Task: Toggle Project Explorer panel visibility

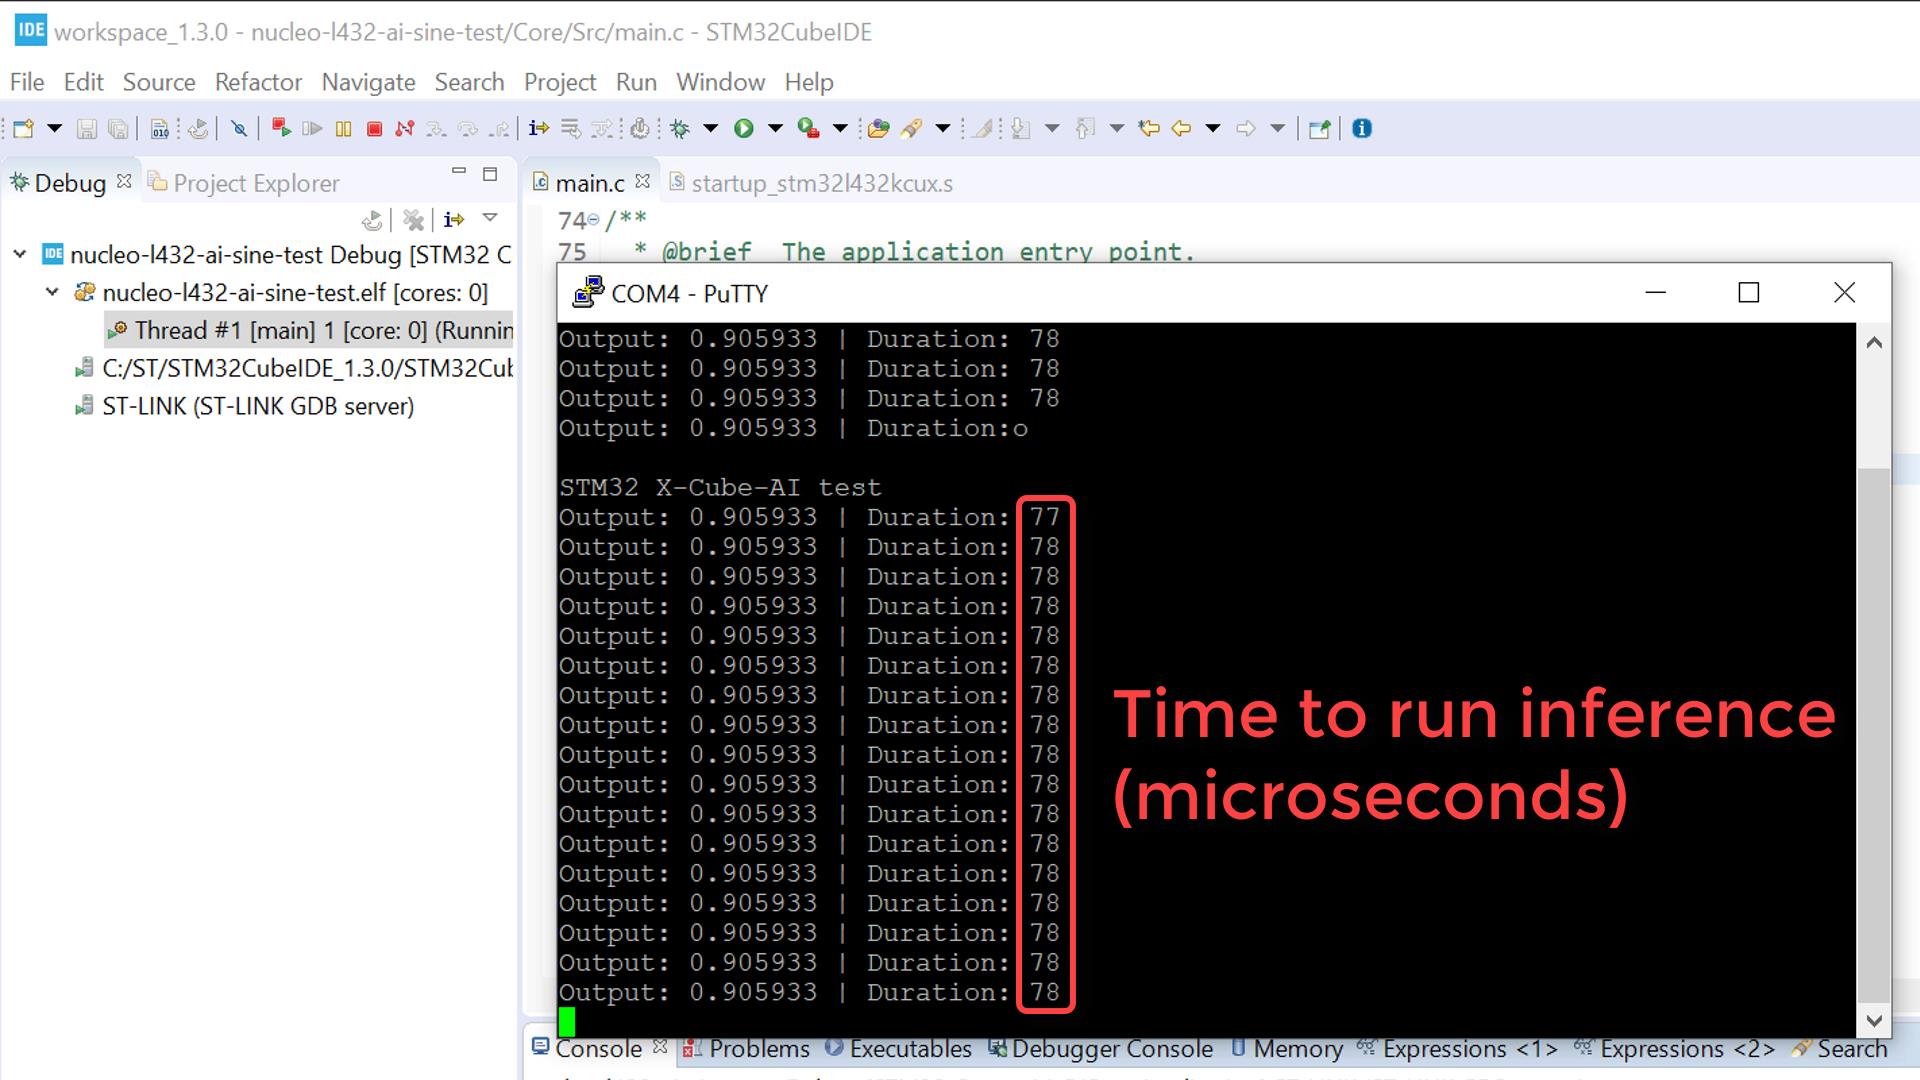Action: [x=256, y=182]
